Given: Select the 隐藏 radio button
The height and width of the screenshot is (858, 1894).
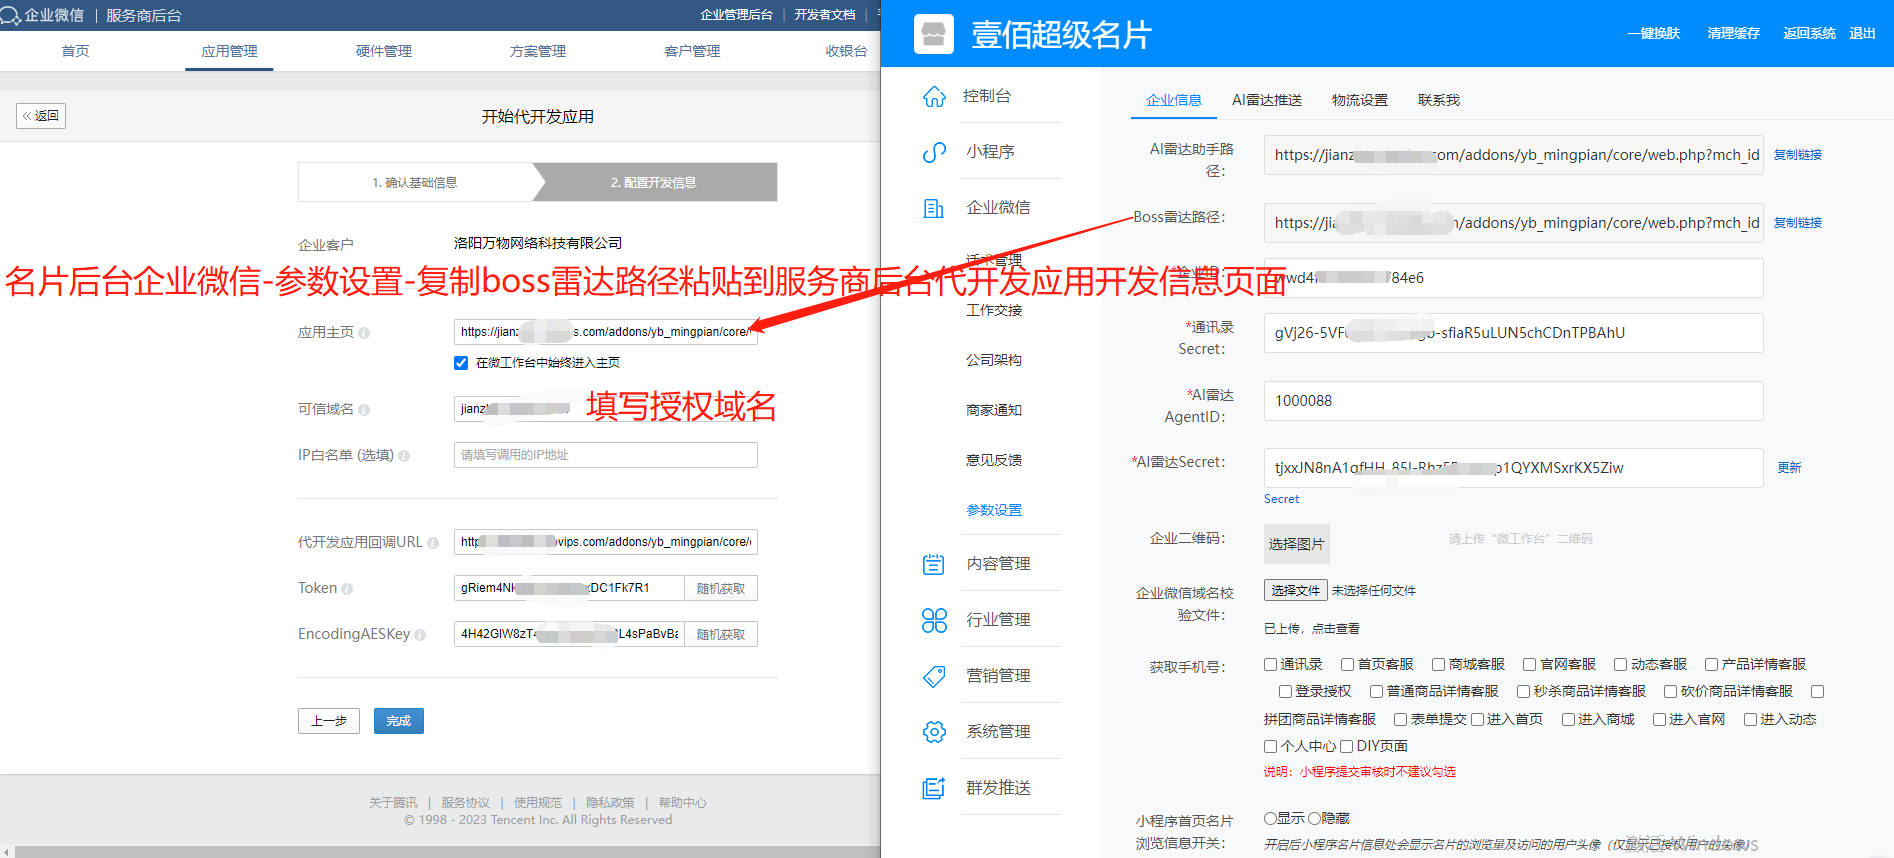Looking at the screenshot, I should 1315,818.
